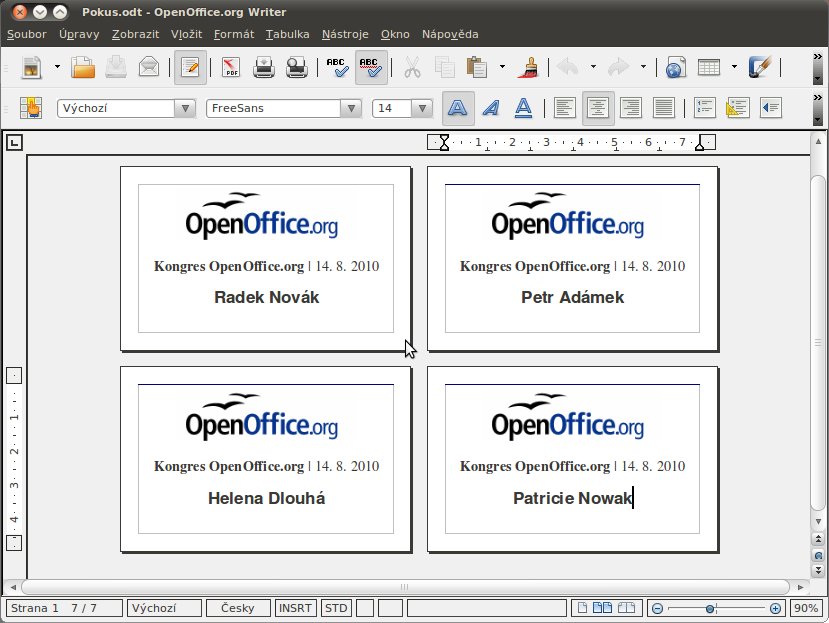The width and height of the screenshot is (829, 623).
Task: Open the Nástroje menu
Action: tap(345, 34)
